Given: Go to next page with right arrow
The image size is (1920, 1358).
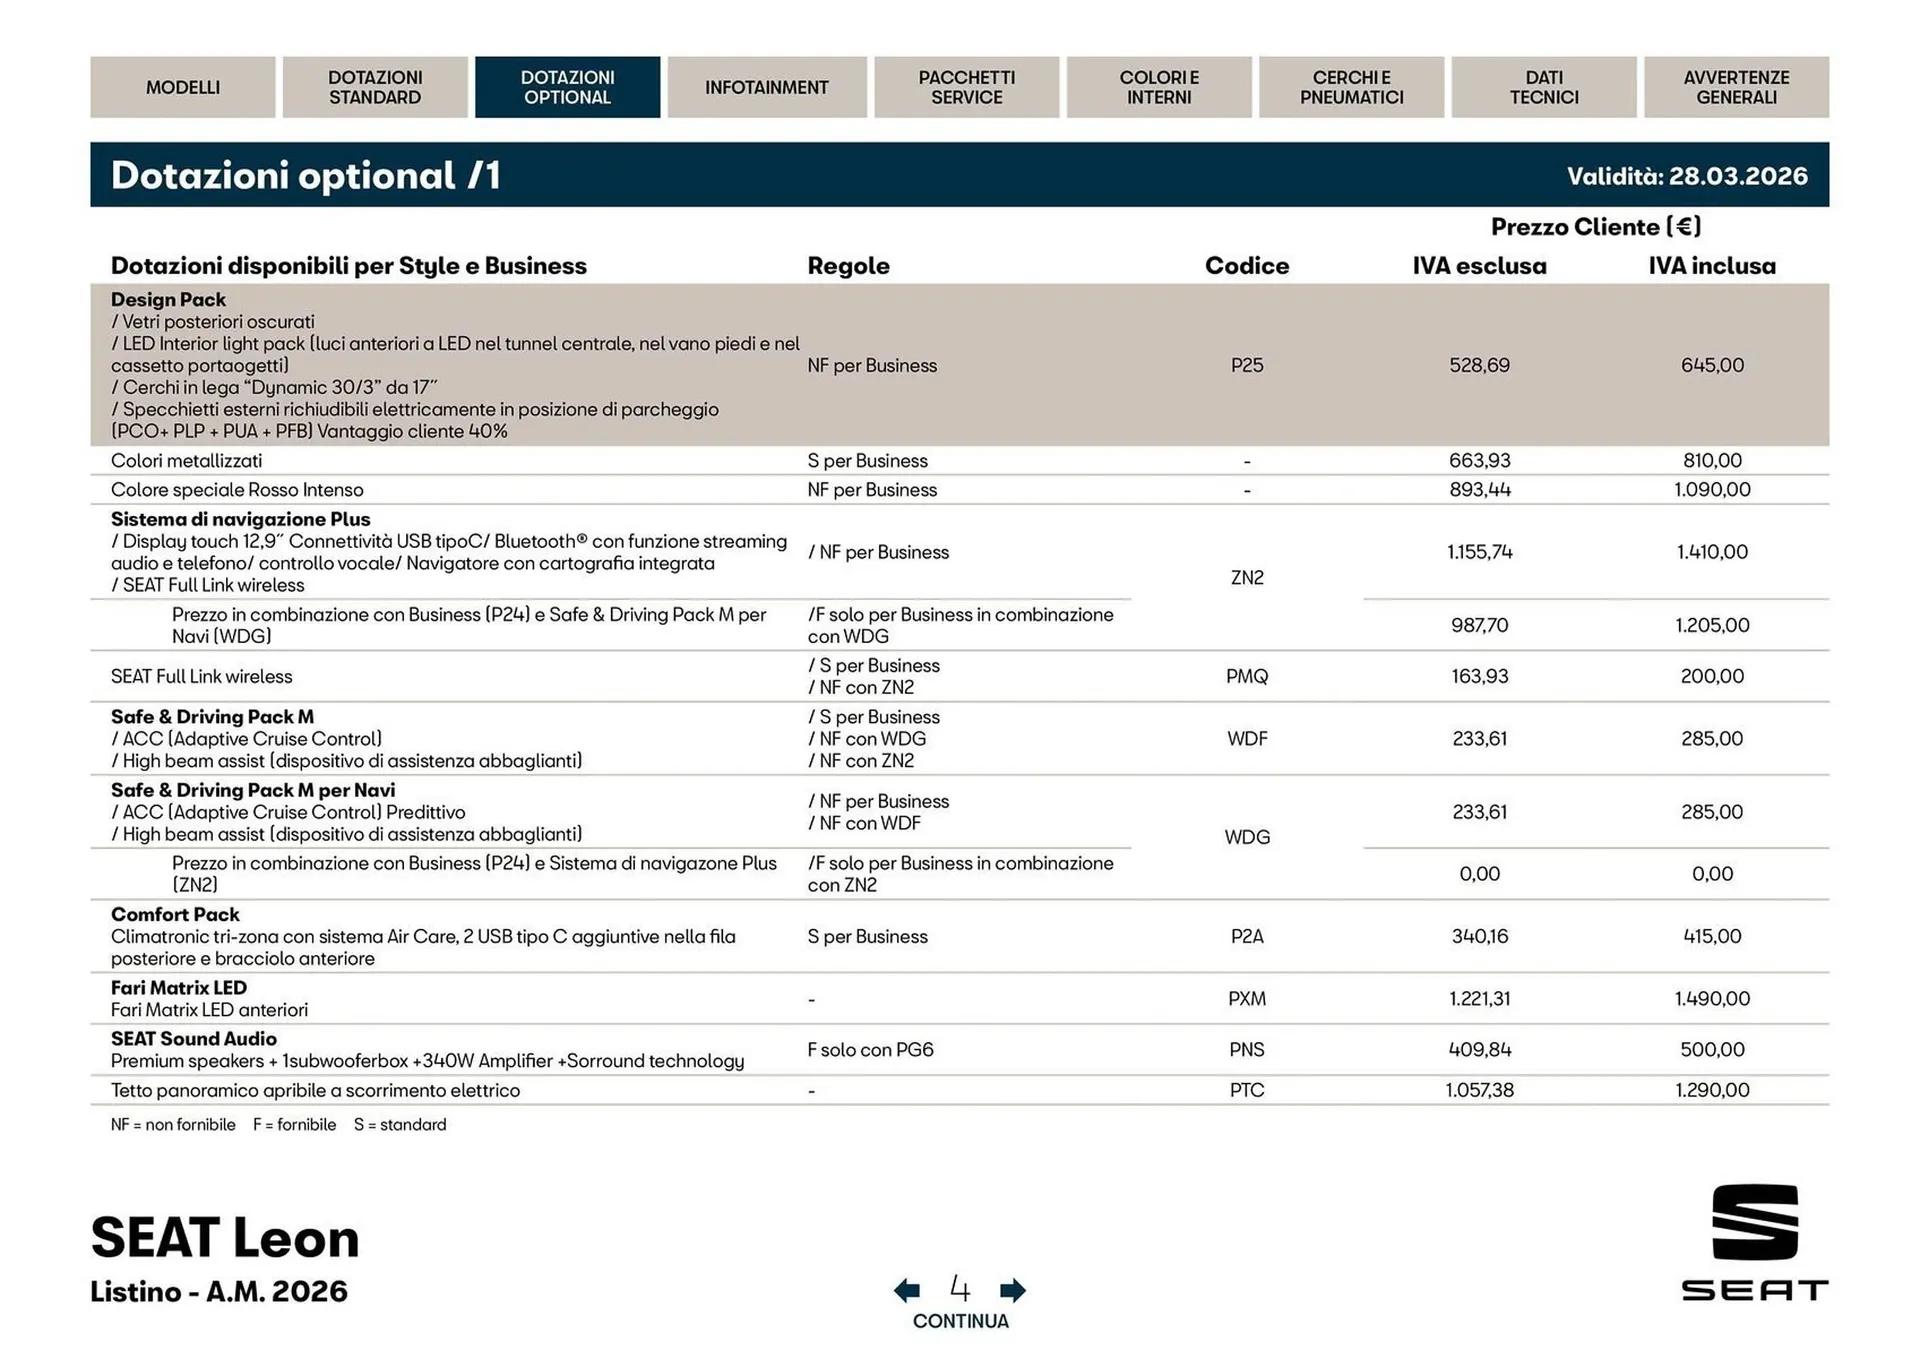Looking at the screenshot, I should click(x=1013, y=1290).
